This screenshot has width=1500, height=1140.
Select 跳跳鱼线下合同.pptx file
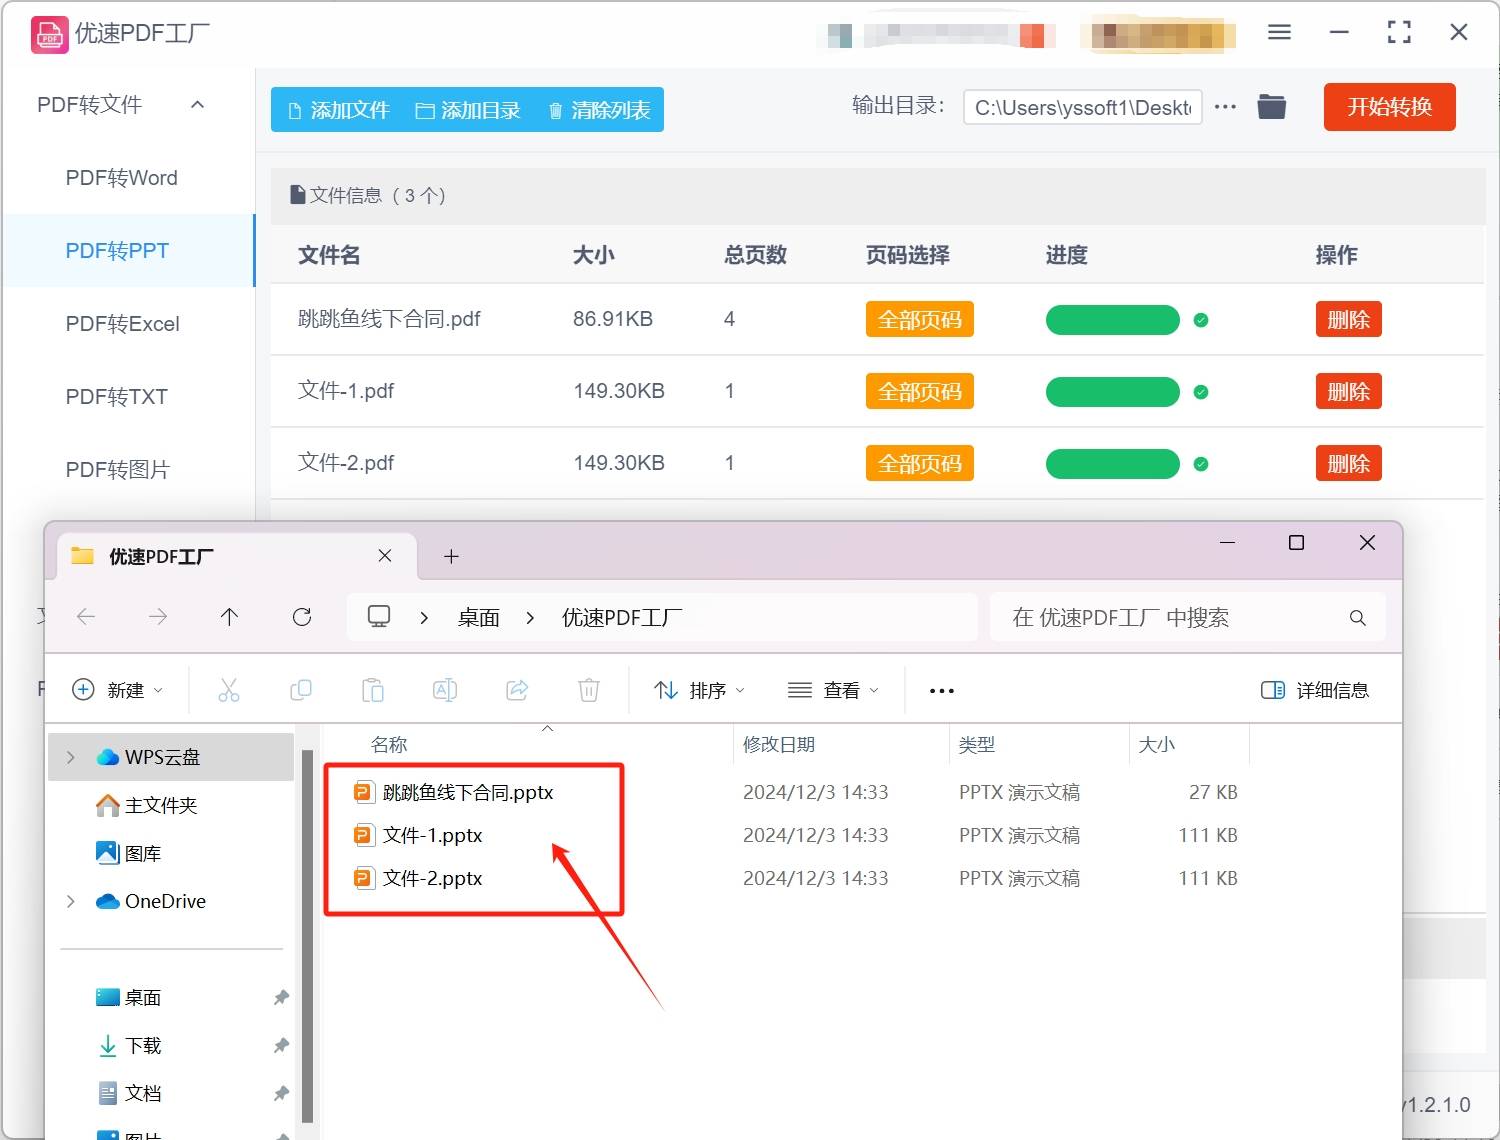pyautogui.click(x=454, y=792)
